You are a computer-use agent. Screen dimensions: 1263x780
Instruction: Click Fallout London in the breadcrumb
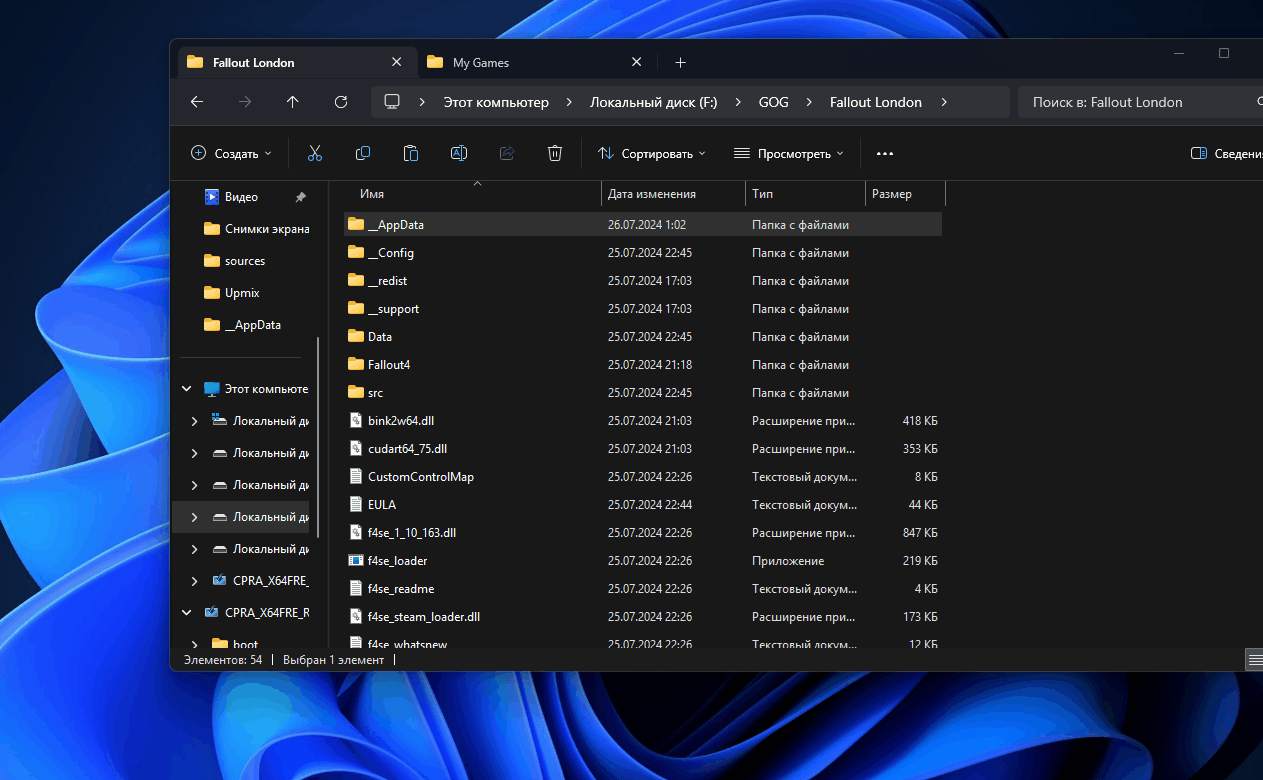(x=876, y=102)
